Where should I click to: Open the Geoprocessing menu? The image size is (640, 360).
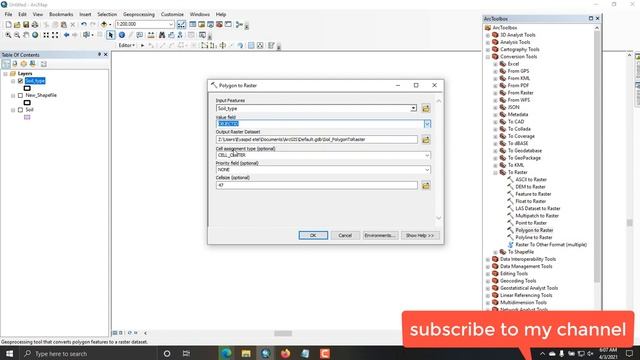click(139, 14)
